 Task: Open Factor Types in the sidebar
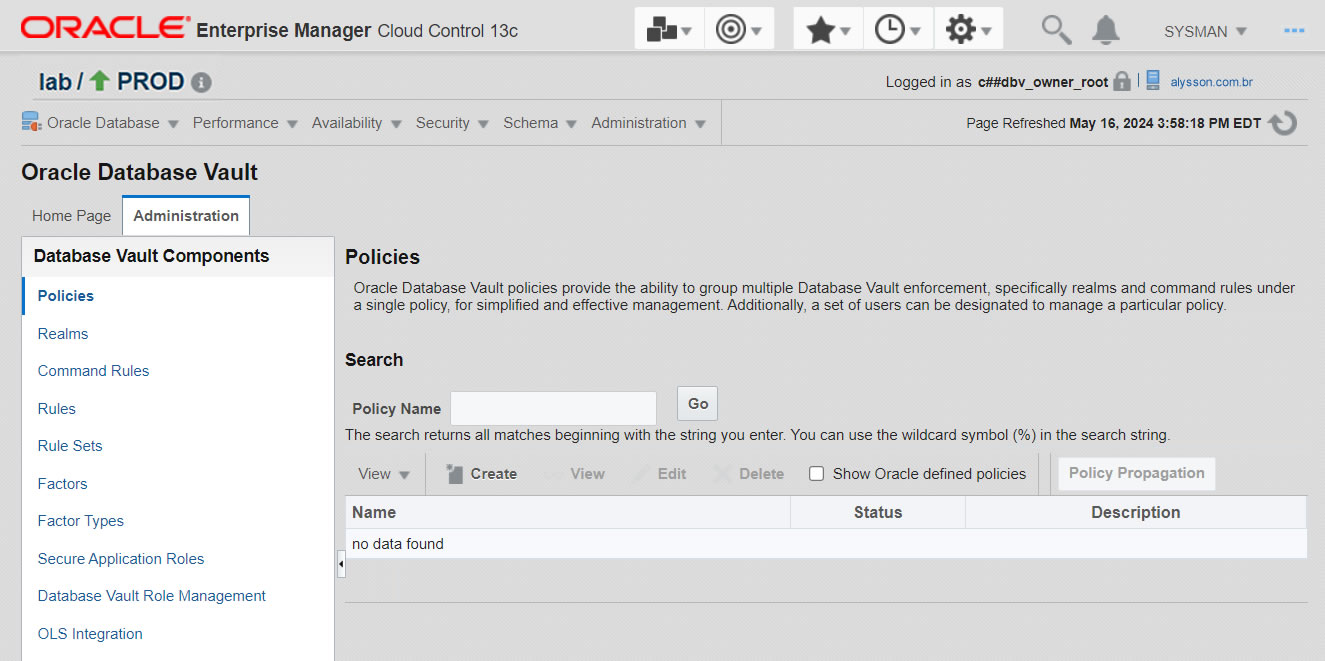[x=81, y=521]
